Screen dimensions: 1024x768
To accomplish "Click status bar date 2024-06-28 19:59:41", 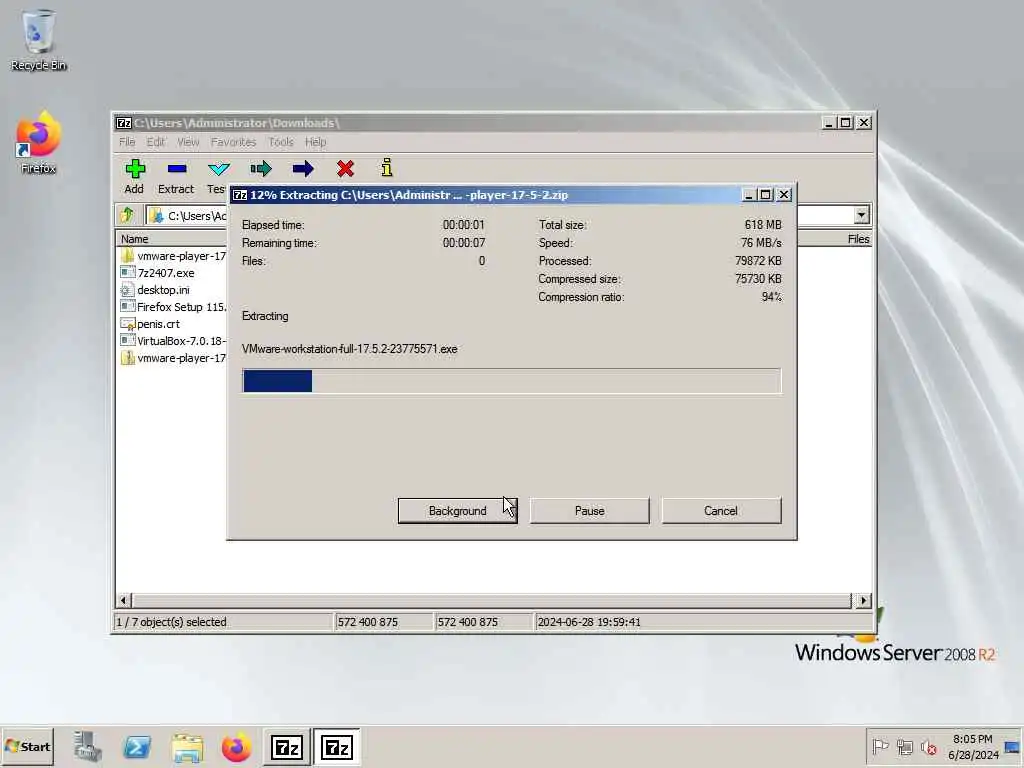I will (x=588, y=622).
